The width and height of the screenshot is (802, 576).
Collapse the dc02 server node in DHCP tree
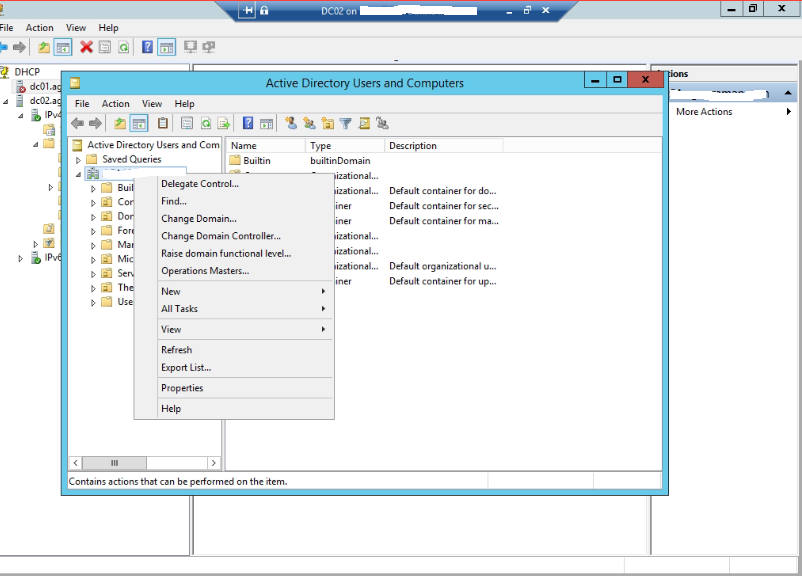[x=6, y=101]
